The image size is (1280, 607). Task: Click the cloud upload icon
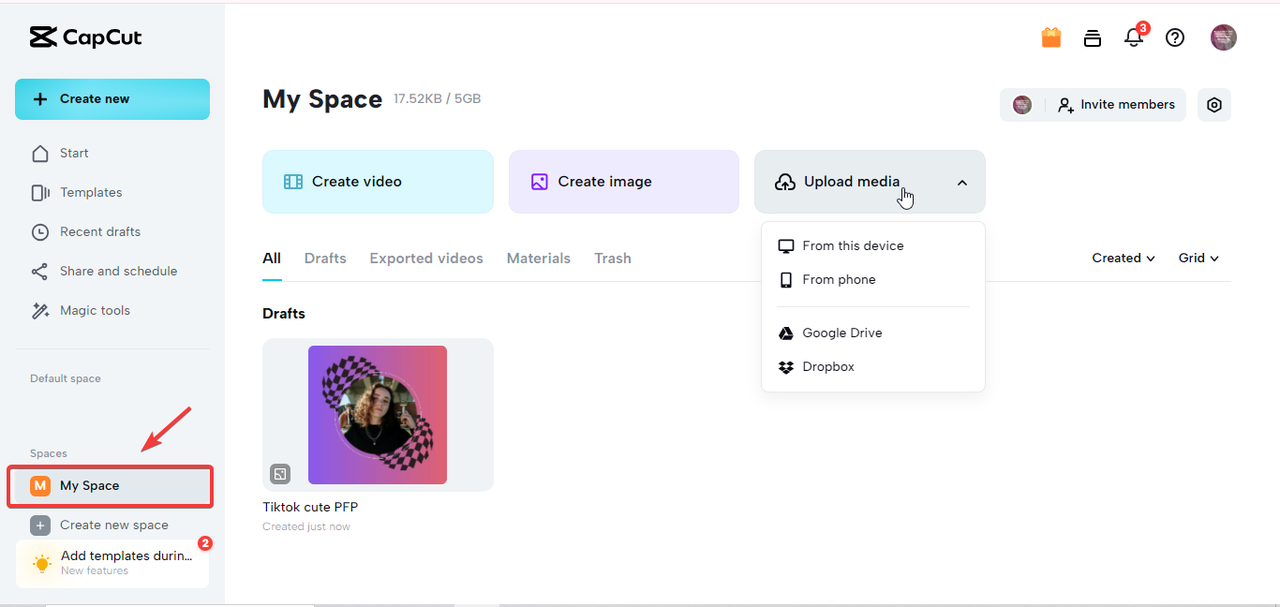(786, 182)
